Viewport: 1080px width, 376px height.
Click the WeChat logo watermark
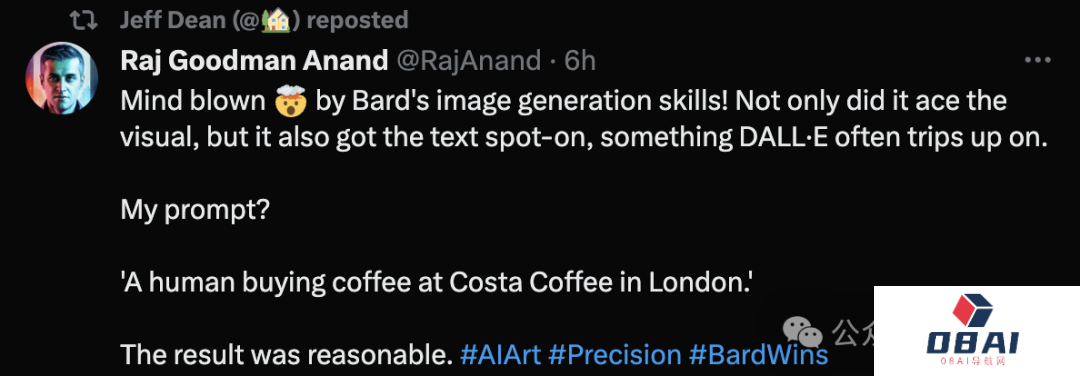point(805,332)
